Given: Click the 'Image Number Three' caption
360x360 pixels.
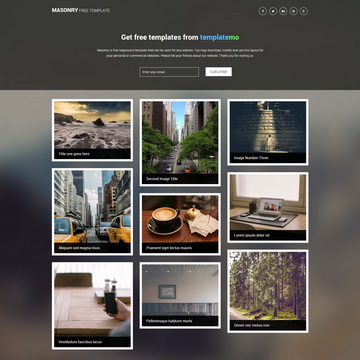Looking at the screenshot, I should (x=251, y=158).
